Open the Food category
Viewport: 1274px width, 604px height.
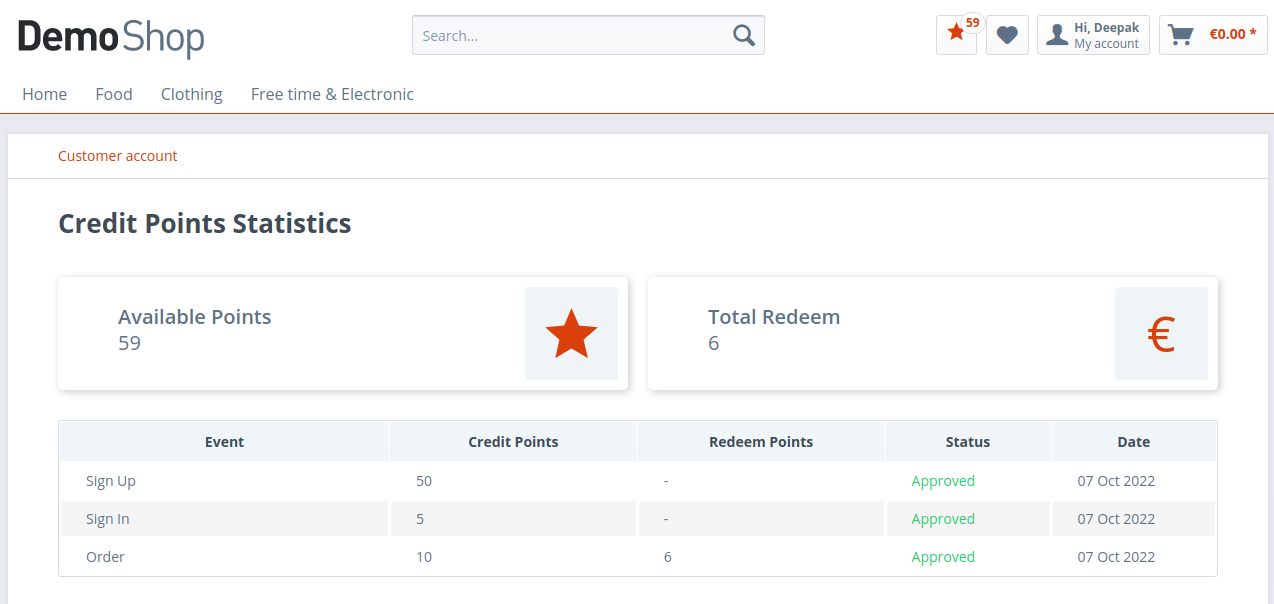114,94
